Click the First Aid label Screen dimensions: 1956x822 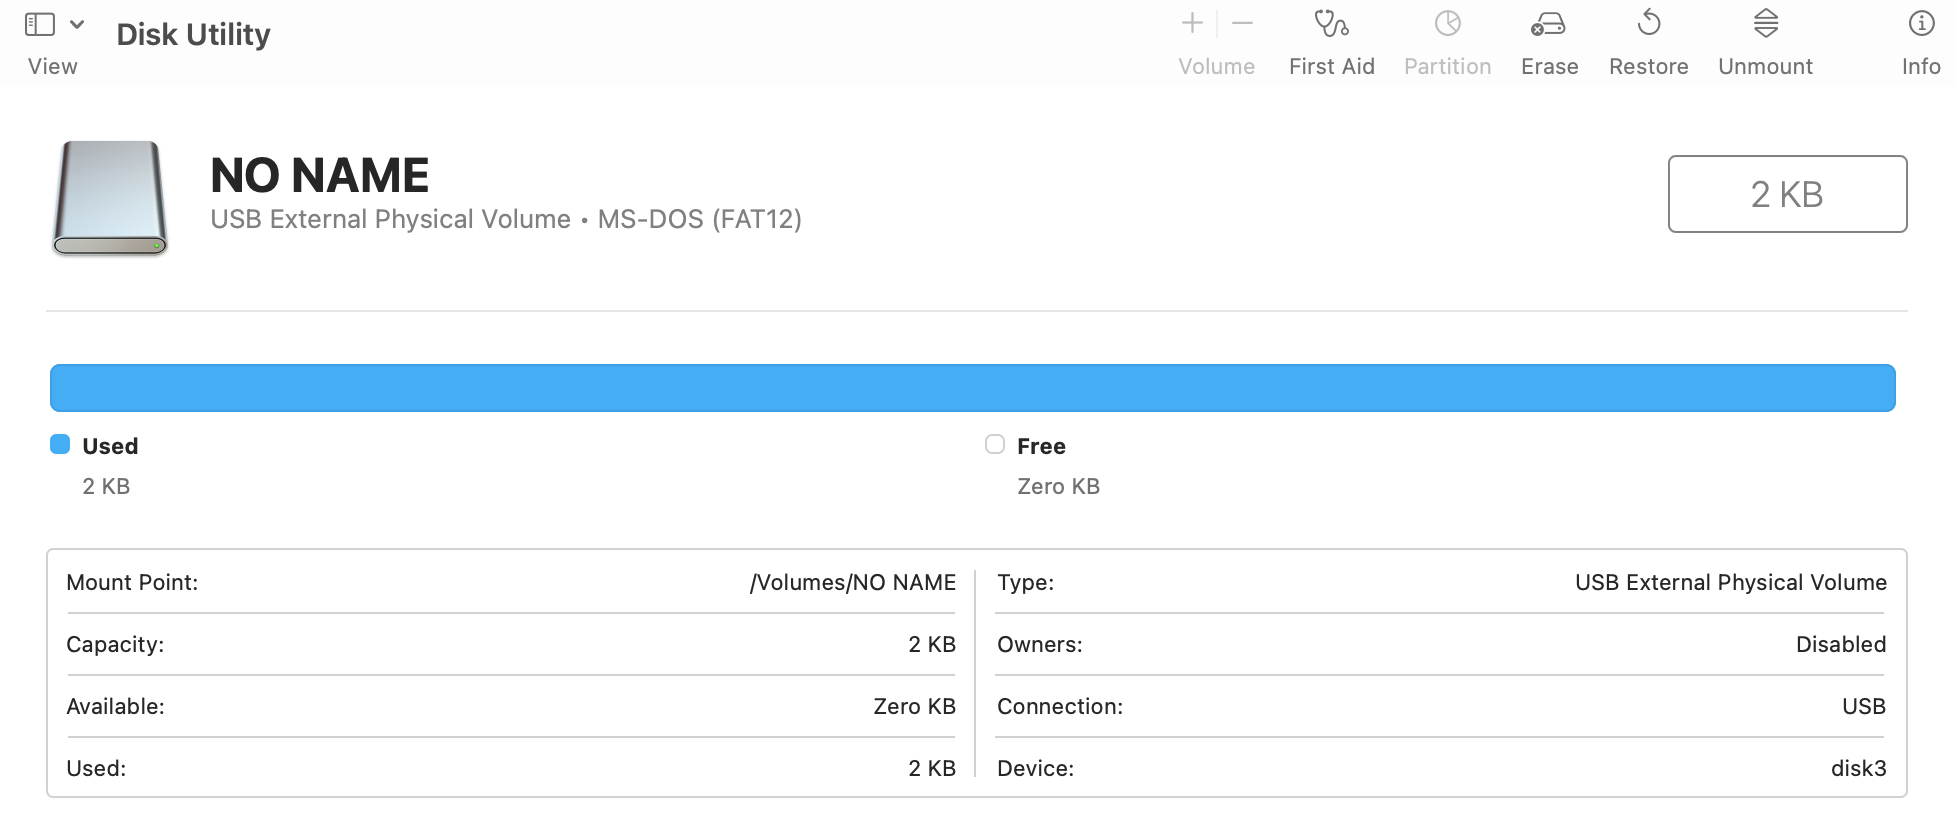point(1331,66)
